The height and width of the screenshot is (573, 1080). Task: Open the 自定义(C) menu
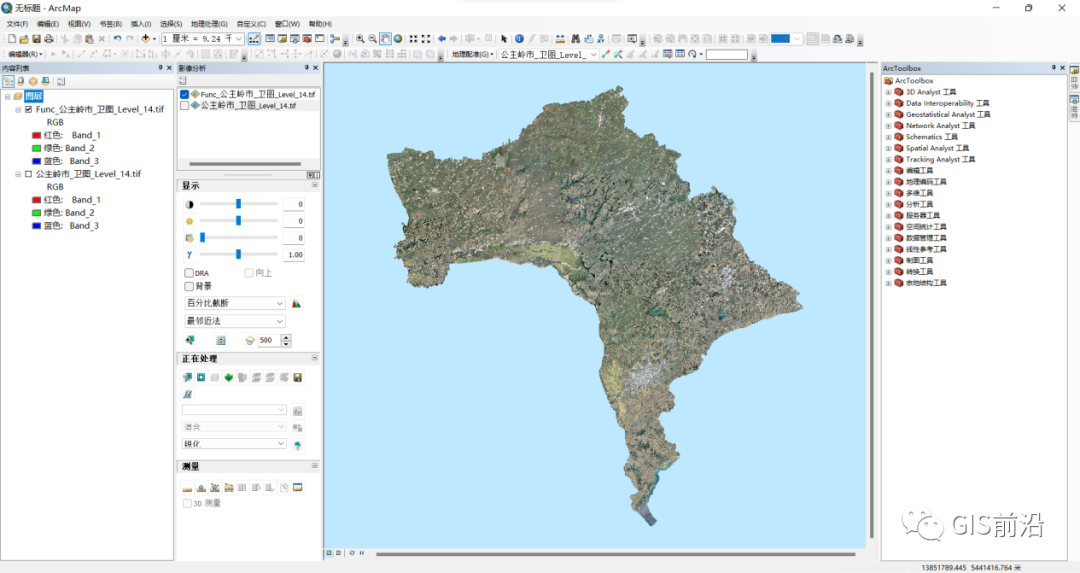pos(251,24)
